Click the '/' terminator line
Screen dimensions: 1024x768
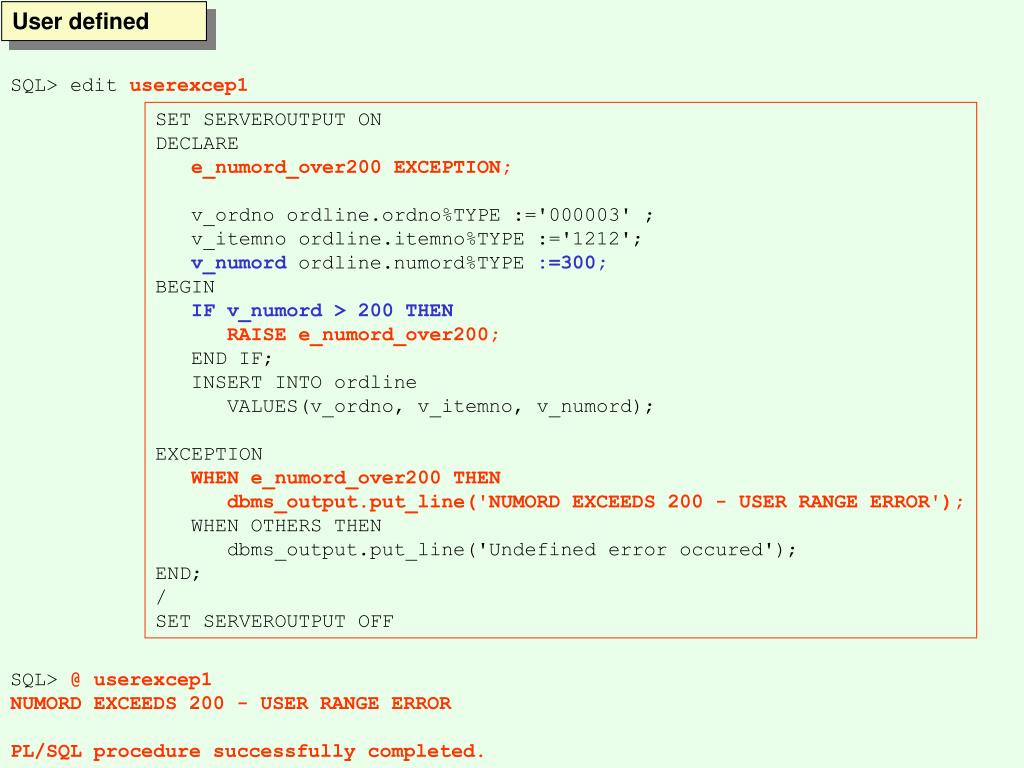coord(161,598)
